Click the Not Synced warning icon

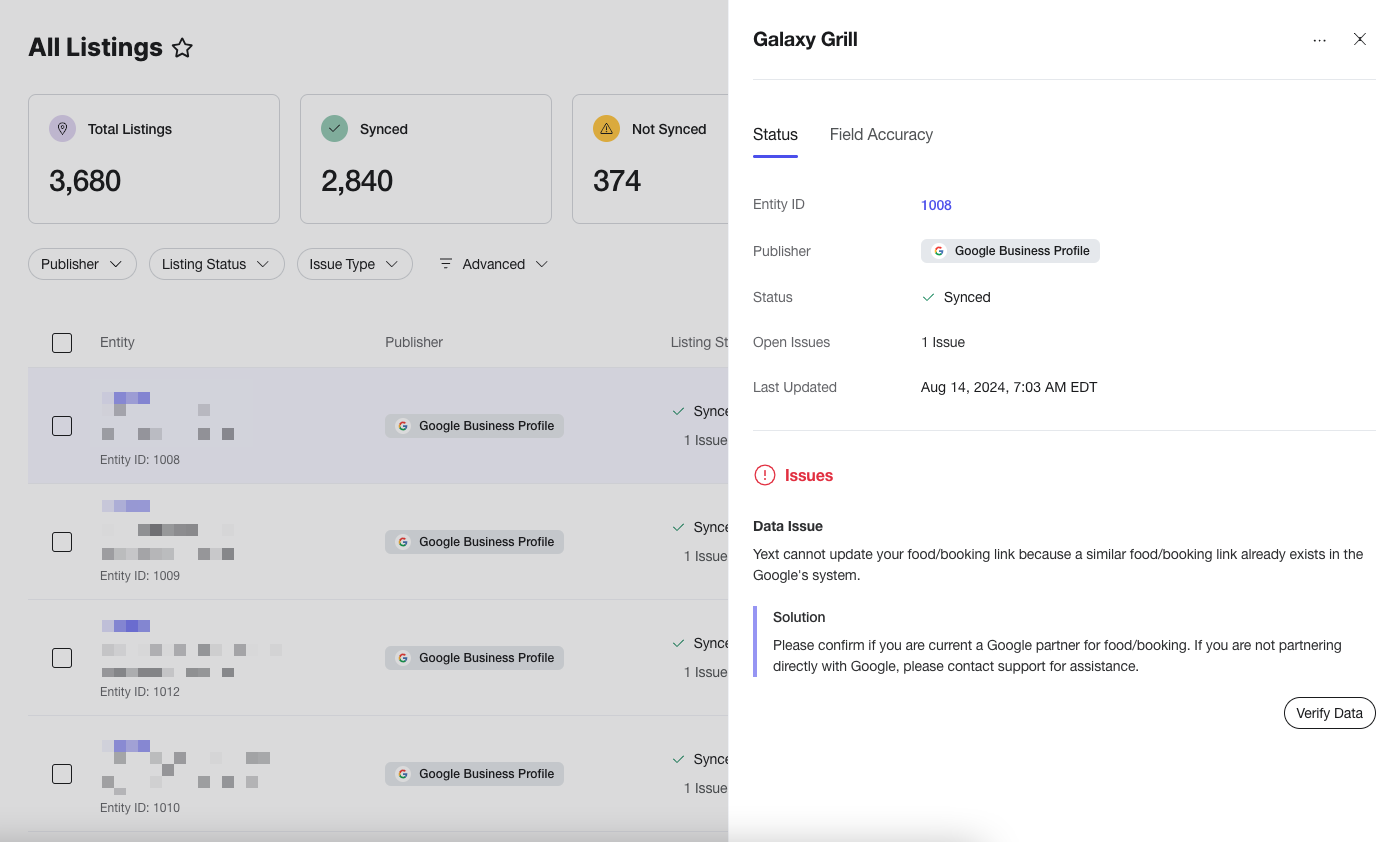(x=606, y=129)
